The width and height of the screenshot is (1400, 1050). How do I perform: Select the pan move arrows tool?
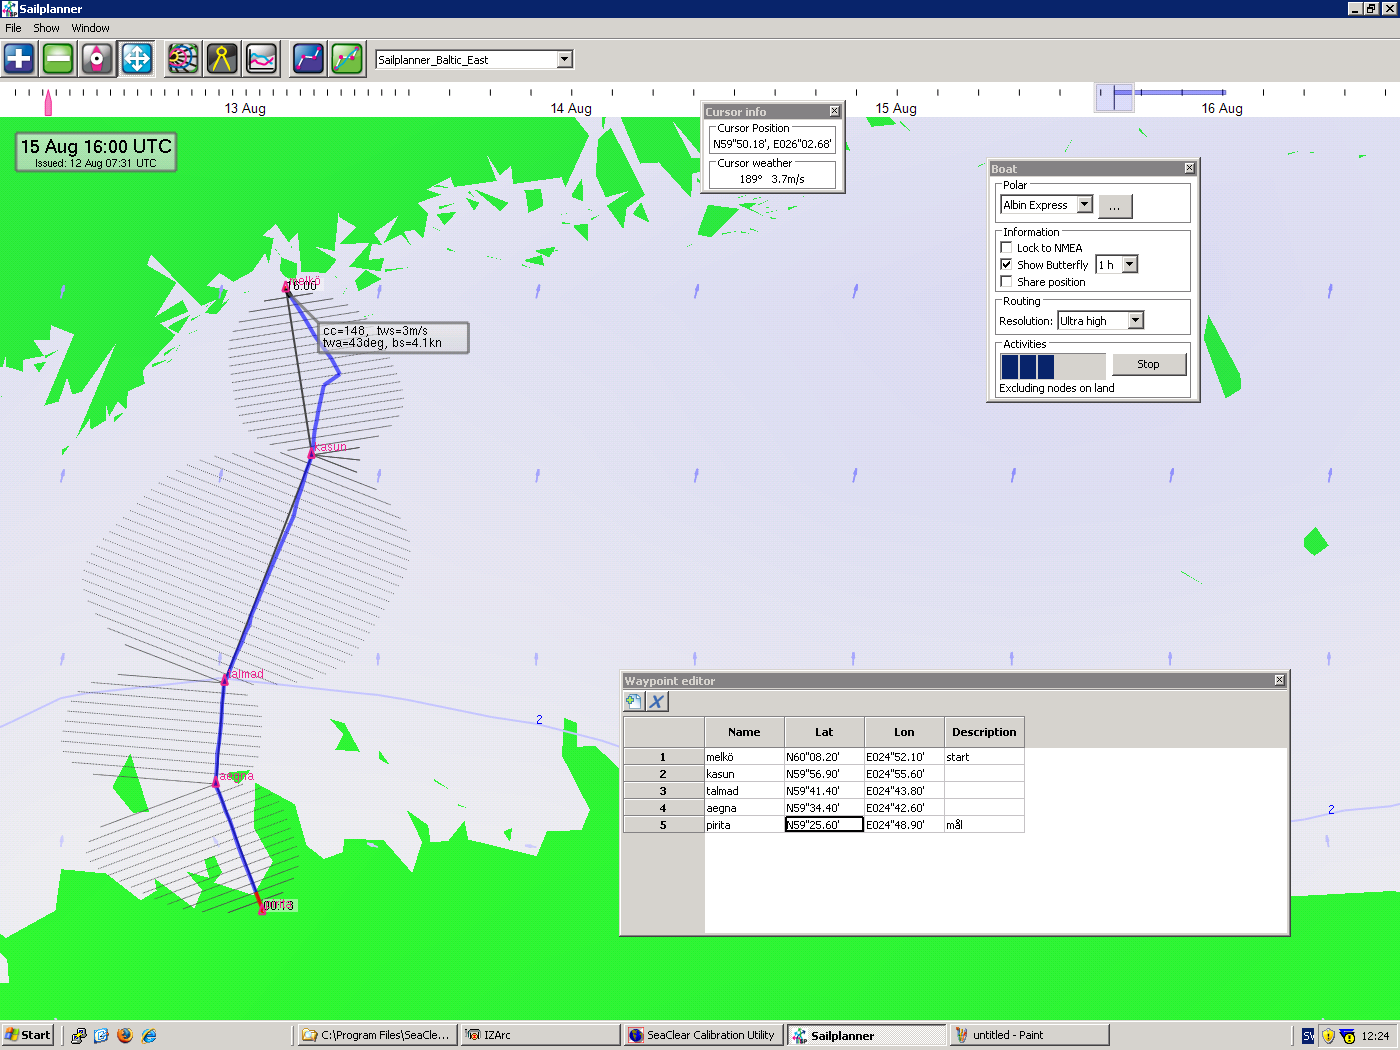tap(137, 59)
